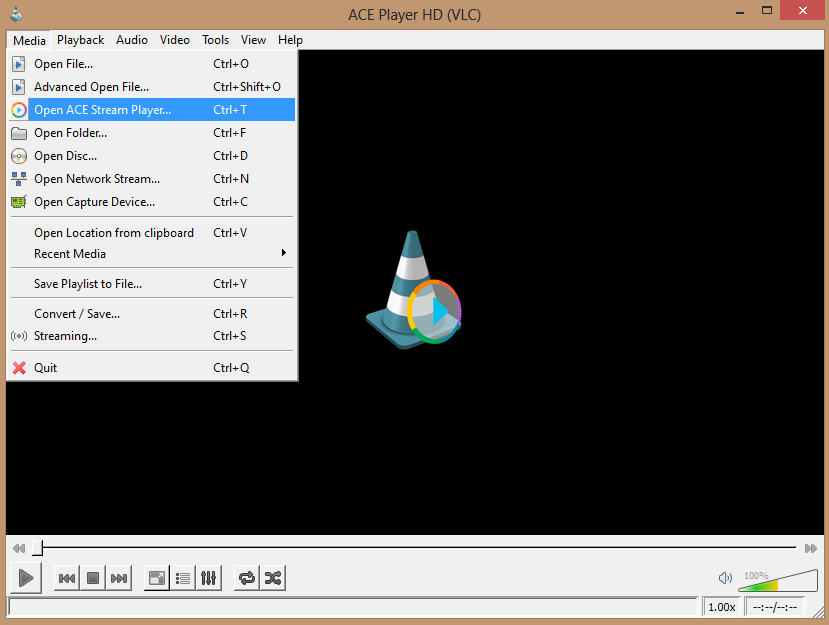Click the VLC cone logo in video area
Viewport: 829px width, 625px height.
point(413,289)
